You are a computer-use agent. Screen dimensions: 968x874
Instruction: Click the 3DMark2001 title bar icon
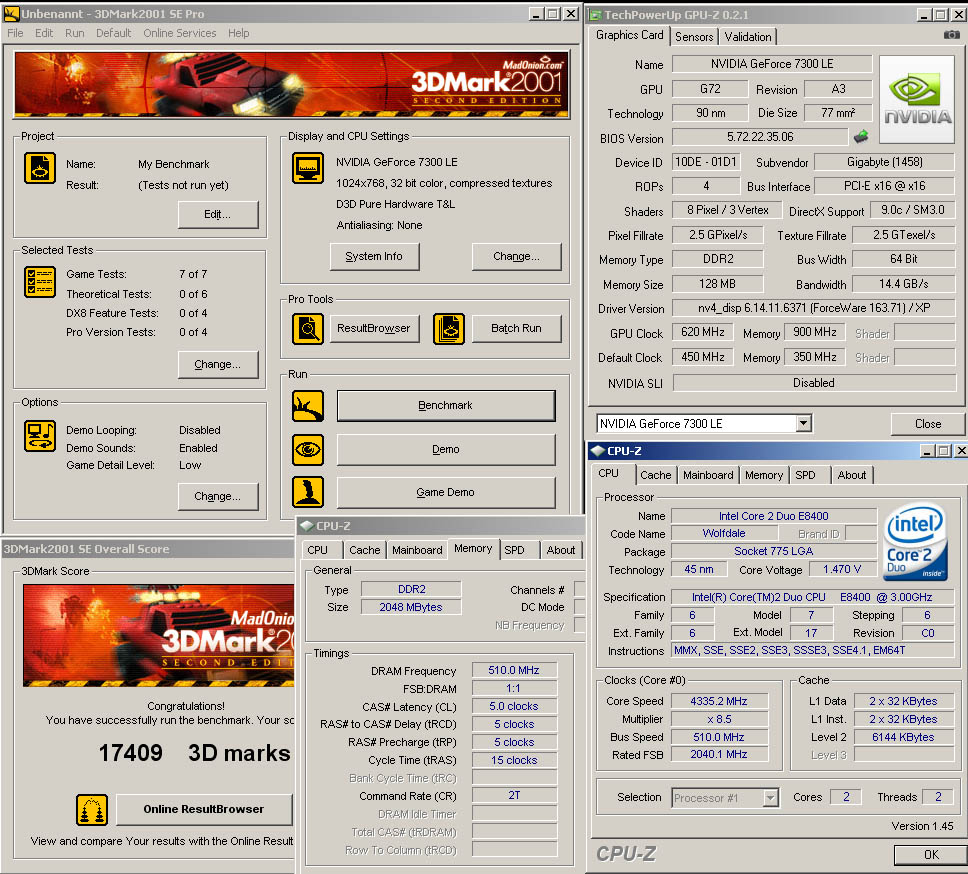[11, 13]
